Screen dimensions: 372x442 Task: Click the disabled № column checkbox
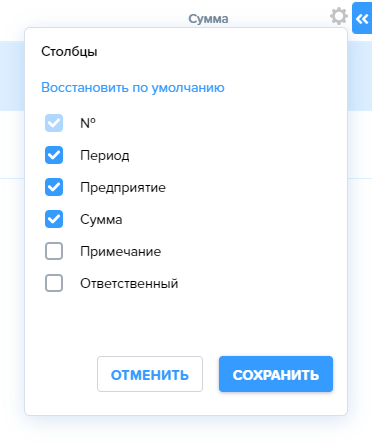(x=54, y=123)
